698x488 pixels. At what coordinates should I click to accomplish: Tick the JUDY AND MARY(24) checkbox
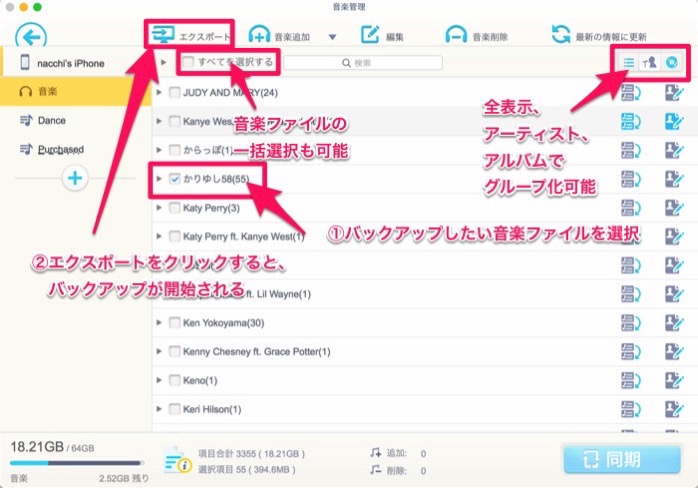point(175,93)
